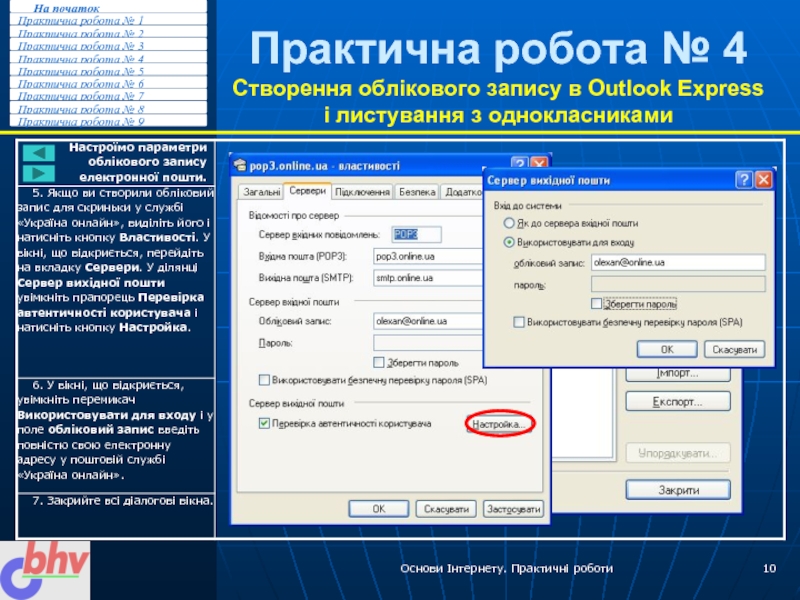Open Практична робота № 3 link
This screenshot has width=800, height=600.
pyautogui.click(x=81, y=46)
